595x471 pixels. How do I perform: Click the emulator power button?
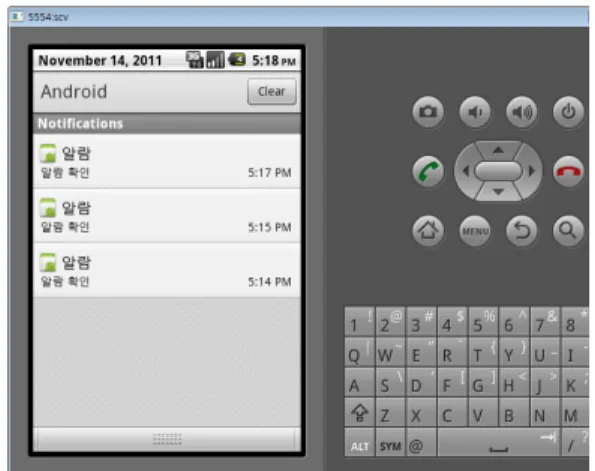[568, 112]
